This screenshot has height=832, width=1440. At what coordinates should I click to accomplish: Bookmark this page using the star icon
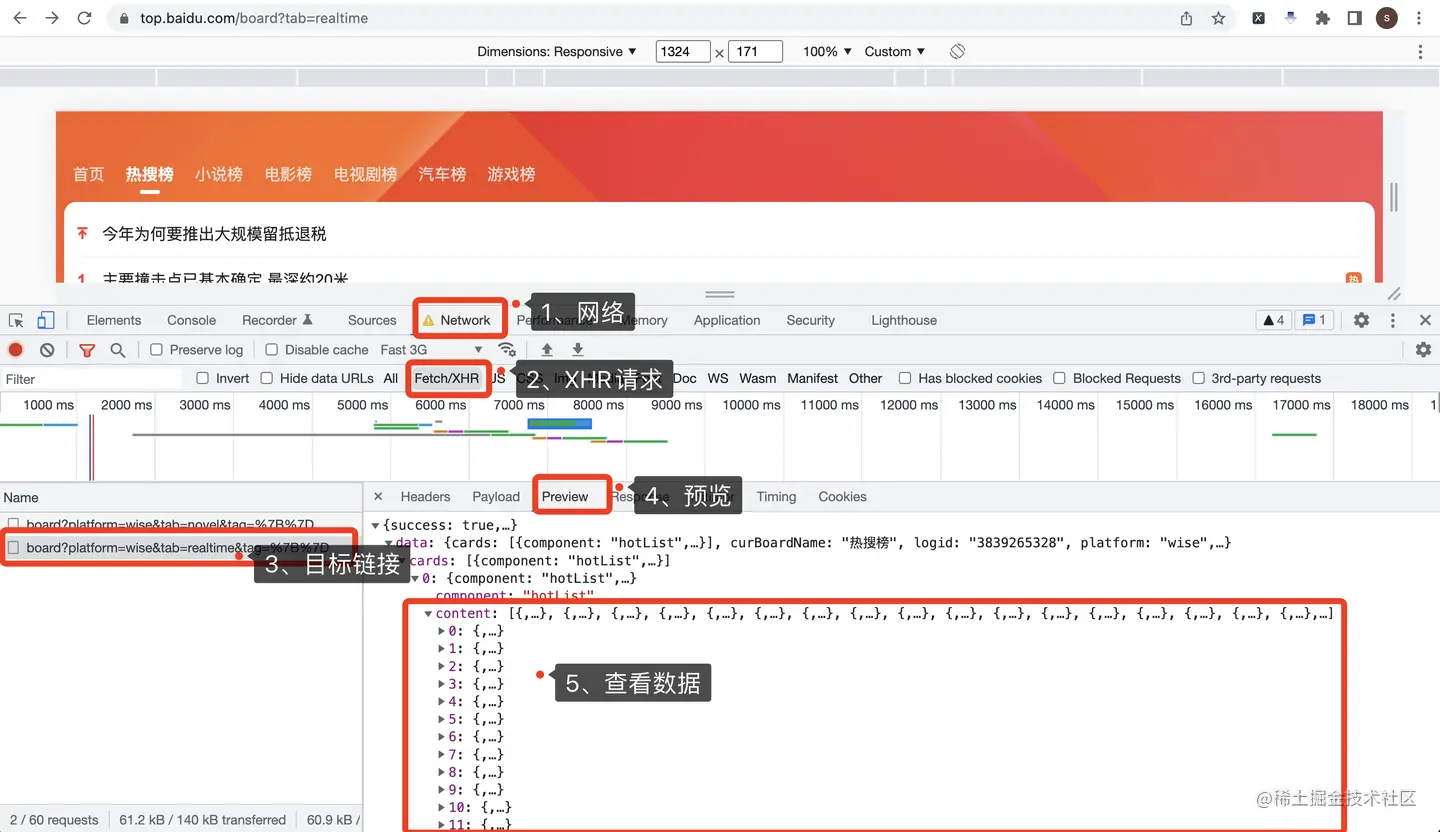click(1218, 18)
